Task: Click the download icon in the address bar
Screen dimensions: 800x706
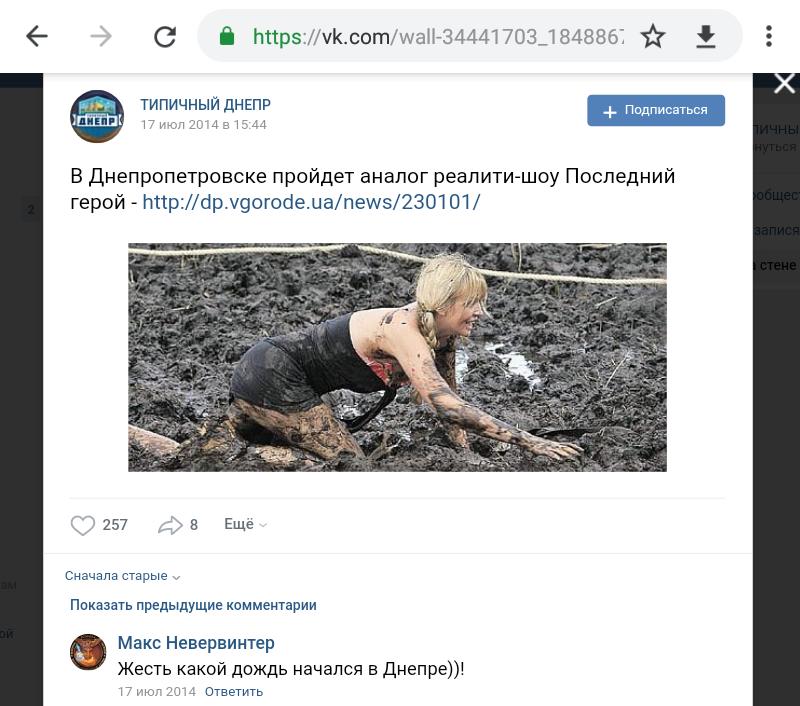Action: point(706,37)
